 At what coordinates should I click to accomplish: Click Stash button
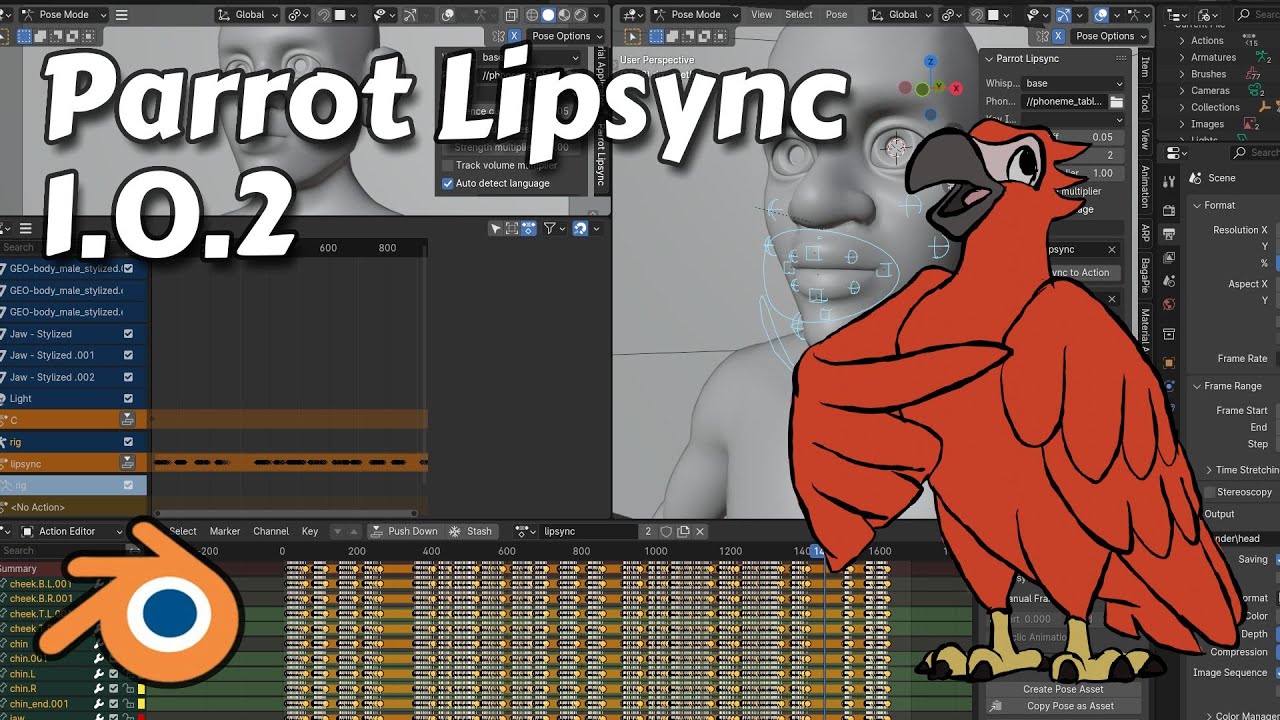point(471,531)
